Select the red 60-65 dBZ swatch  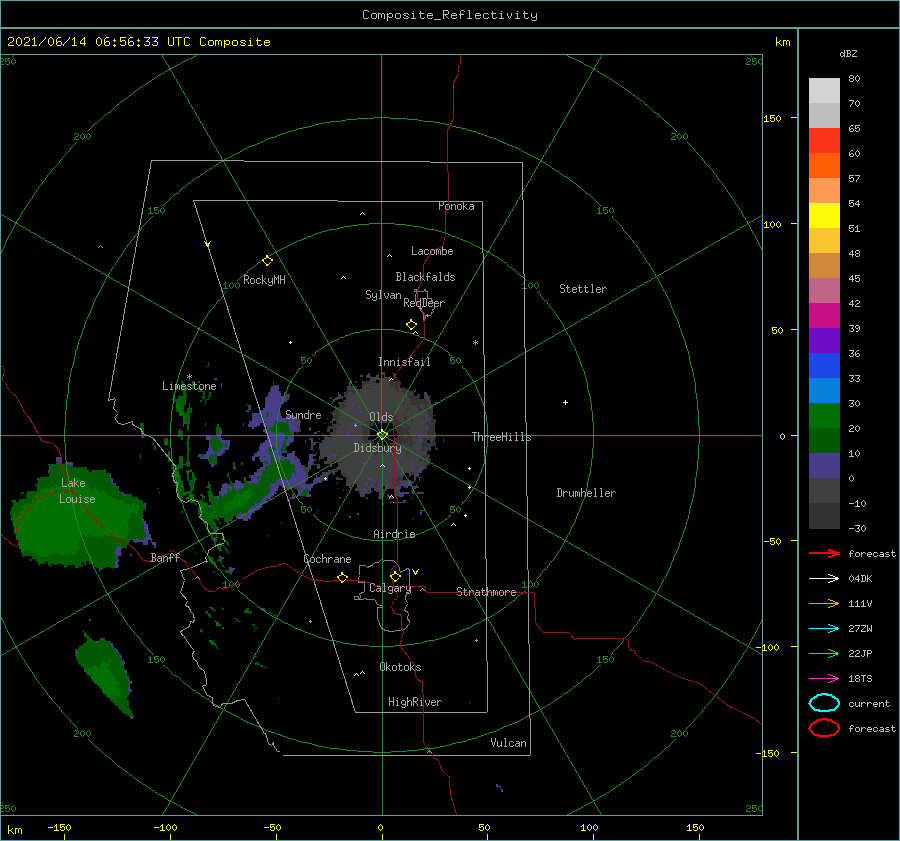pyautogui.click(x=824, y=141)
